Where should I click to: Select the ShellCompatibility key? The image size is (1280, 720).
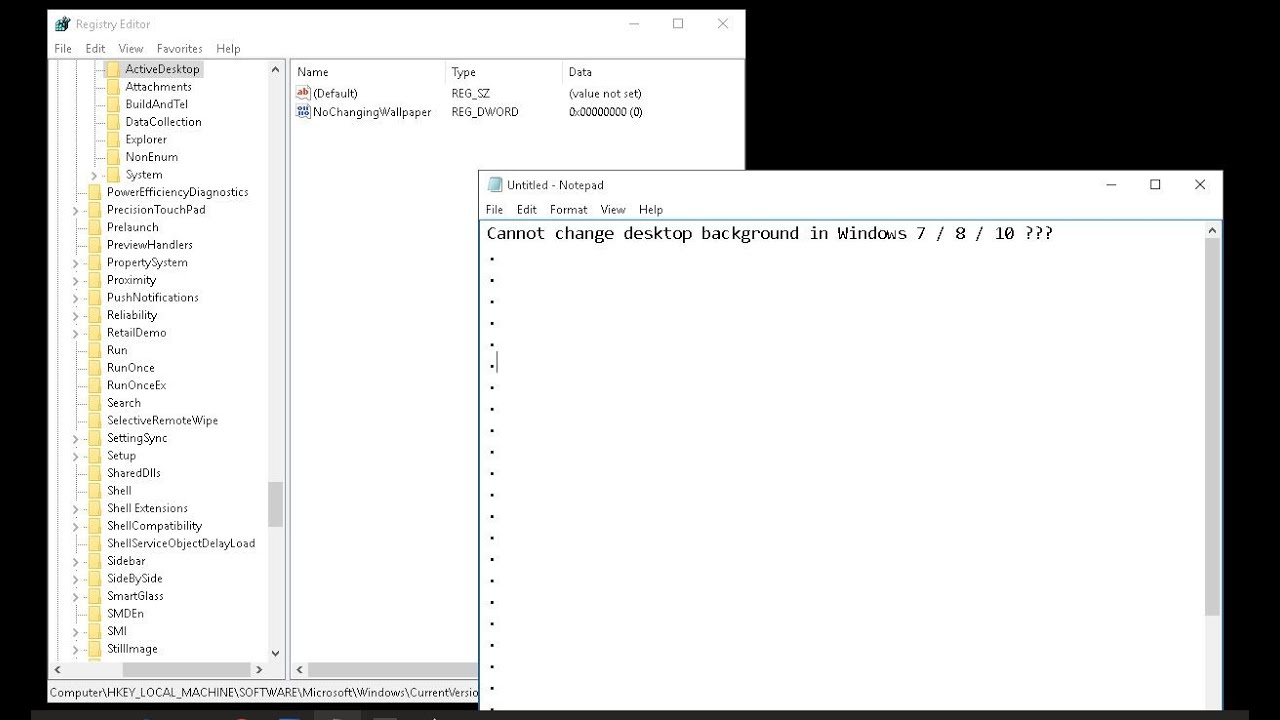pos(154,526)
